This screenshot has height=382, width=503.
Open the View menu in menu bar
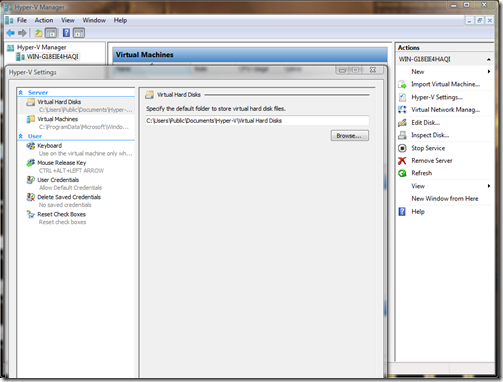[68, 20]
